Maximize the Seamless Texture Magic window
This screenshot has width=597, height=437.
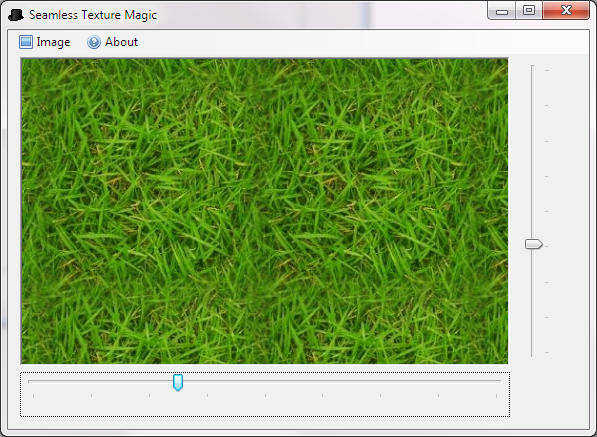point(529,11)
